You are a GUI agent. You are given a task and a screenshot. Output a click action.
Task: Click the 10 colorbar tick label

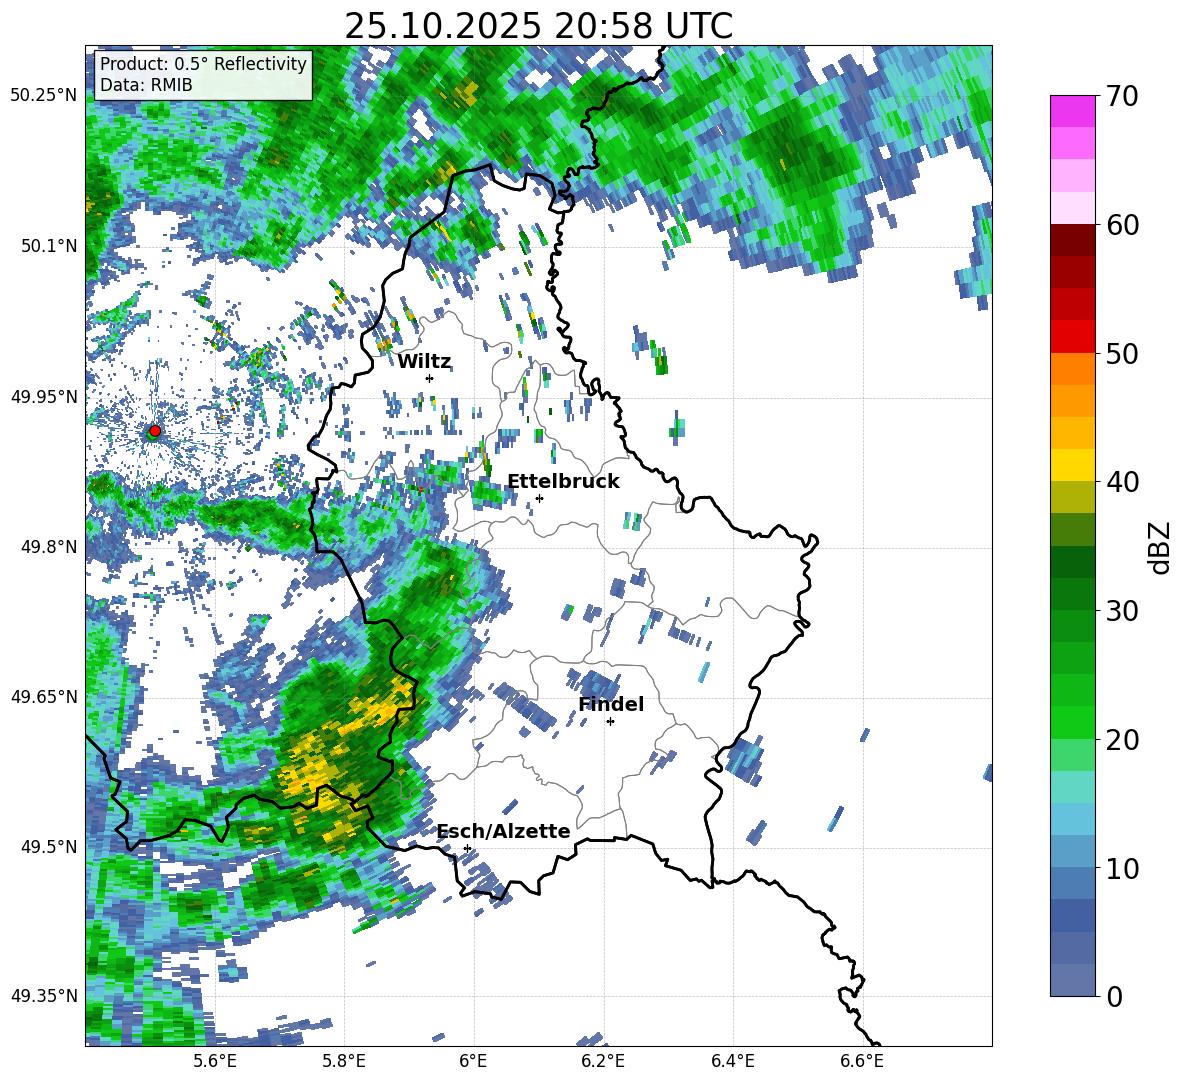[1121, 867]
